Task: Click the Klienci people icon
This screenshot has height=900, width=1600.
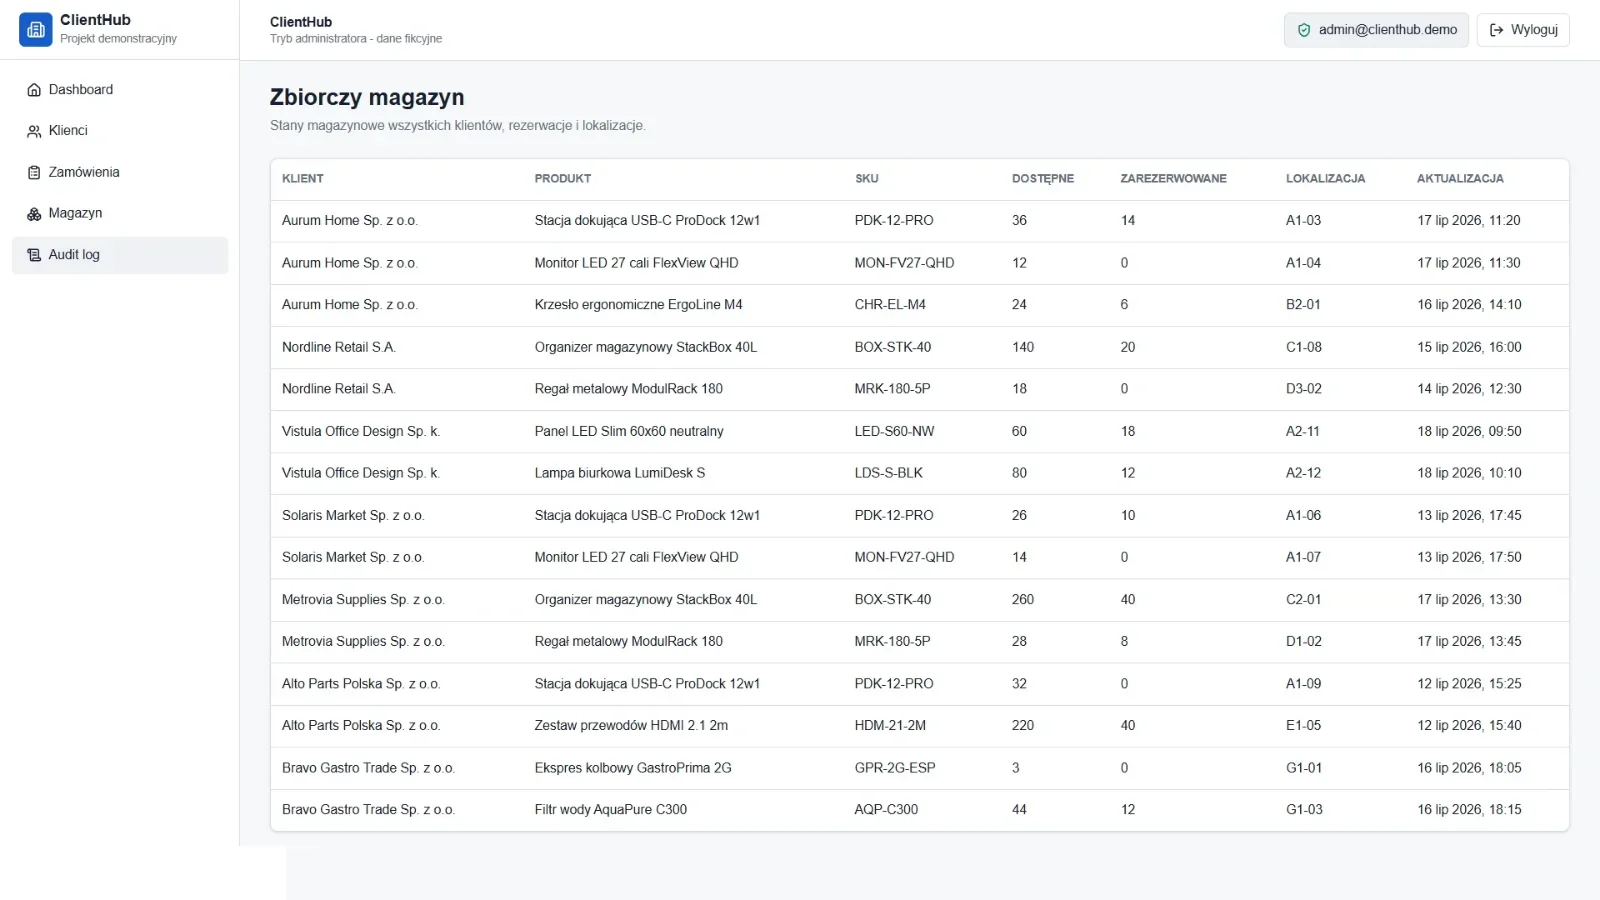Action: [34, 131]
